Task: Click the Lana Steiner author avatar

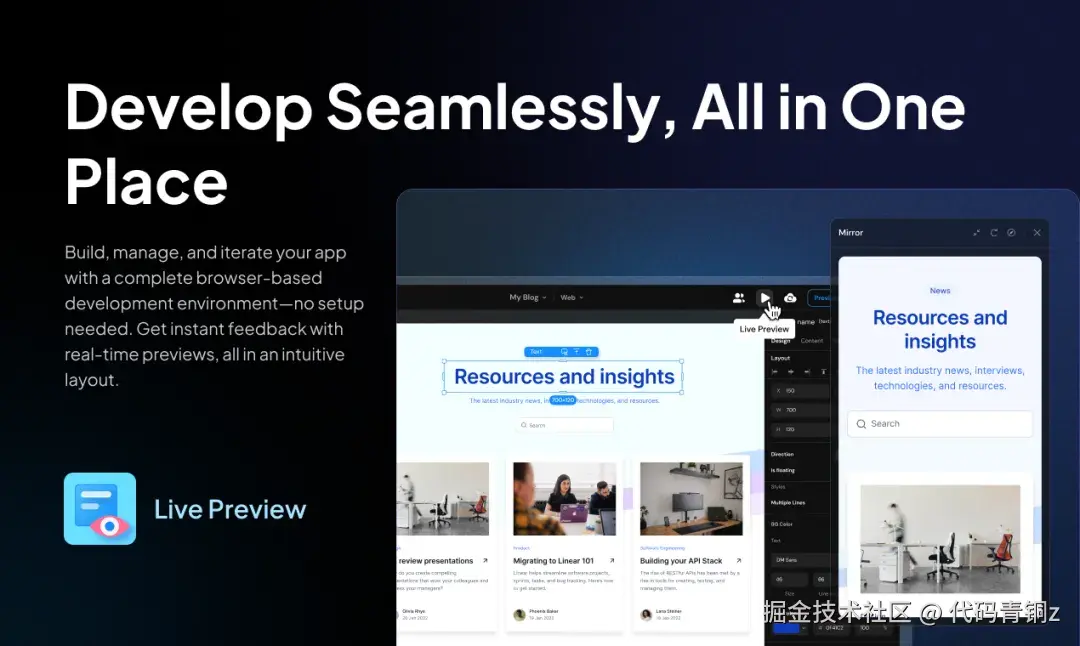Action: pyautogui.click(x=646, y=614)
